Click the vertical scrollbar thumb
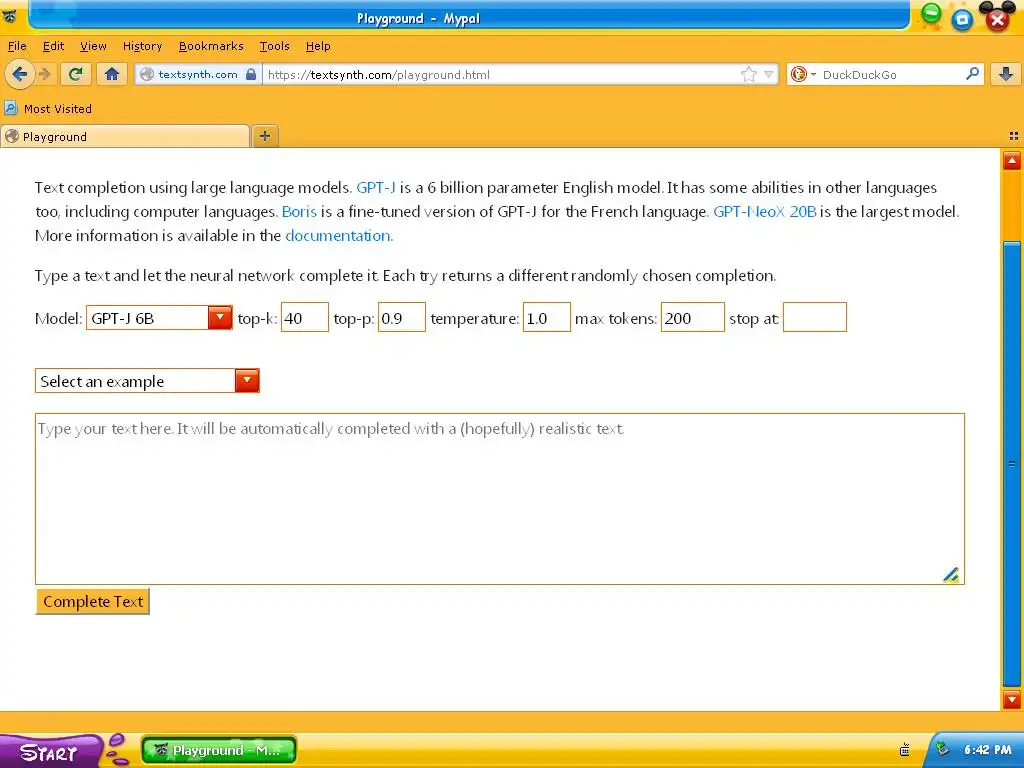The image size is (1024, 768). tap(1012, 464)
